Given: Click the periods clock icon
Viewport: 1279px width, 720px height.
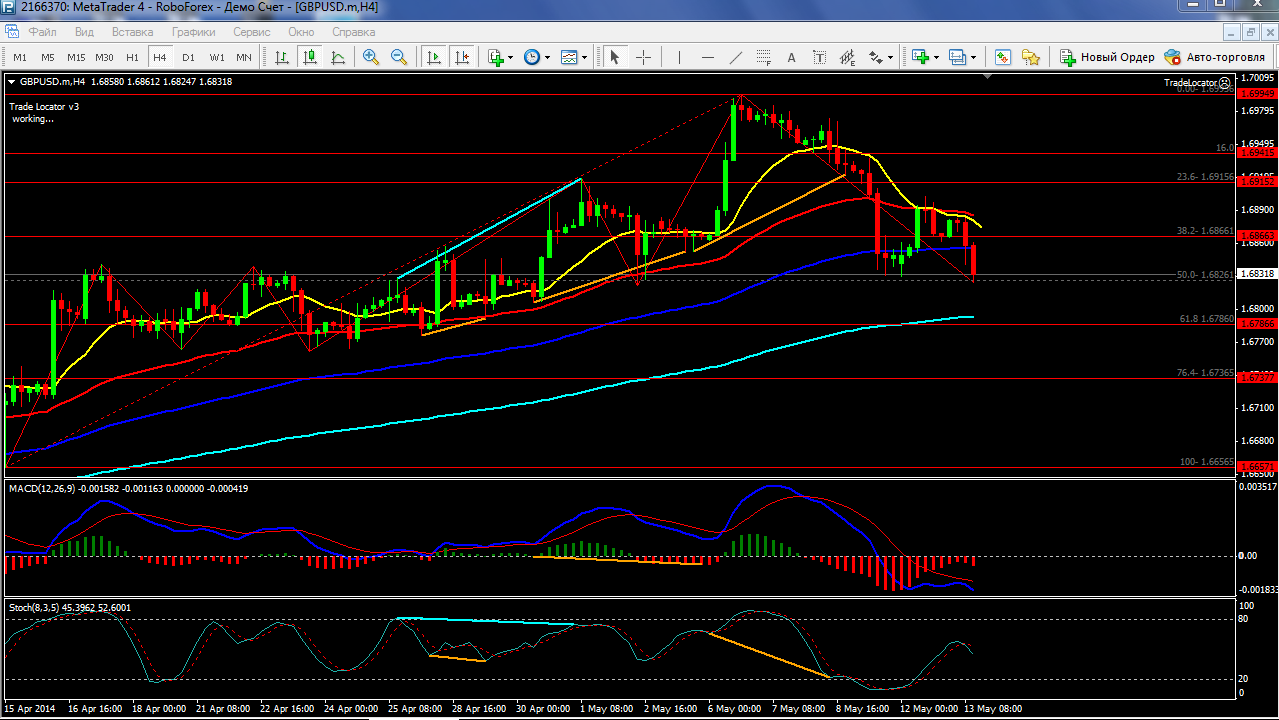Looking at the screenshot, I should 532,57.
